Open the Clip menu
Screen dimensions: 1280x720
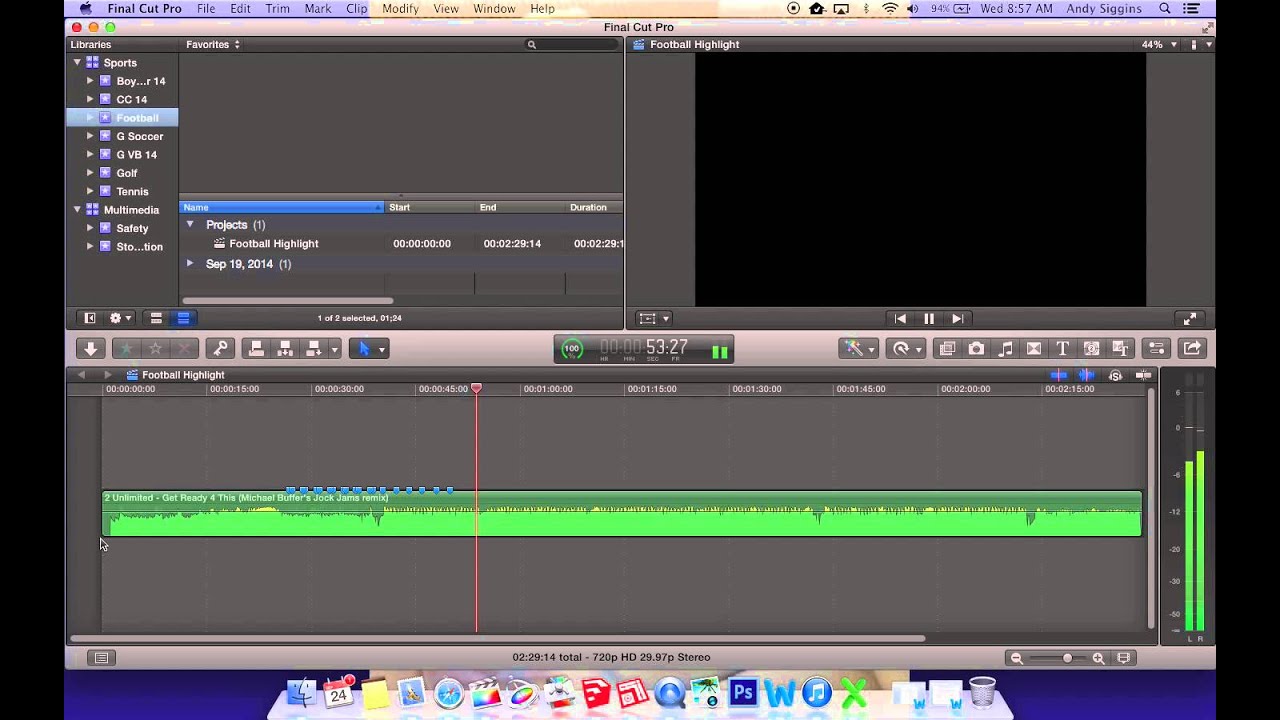pyautogui.click(x=356, y=8)
